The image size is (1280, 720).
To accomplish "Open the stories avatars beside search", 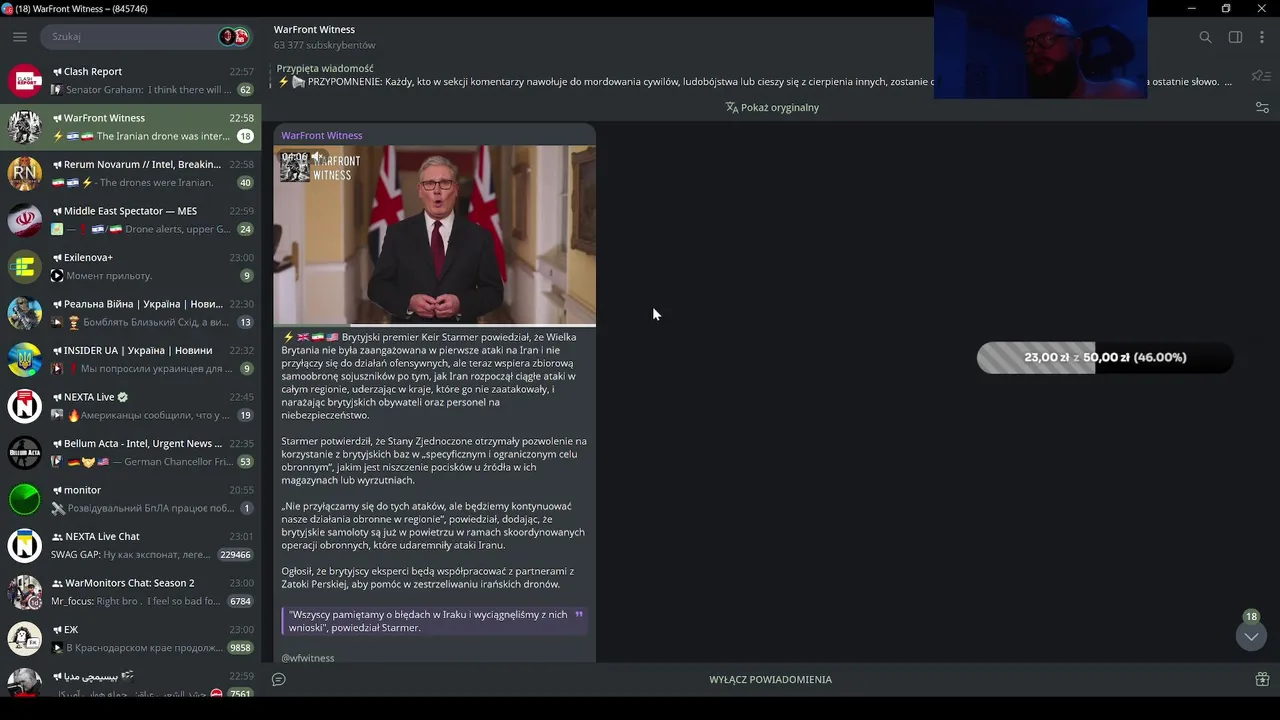I will 234,37.
